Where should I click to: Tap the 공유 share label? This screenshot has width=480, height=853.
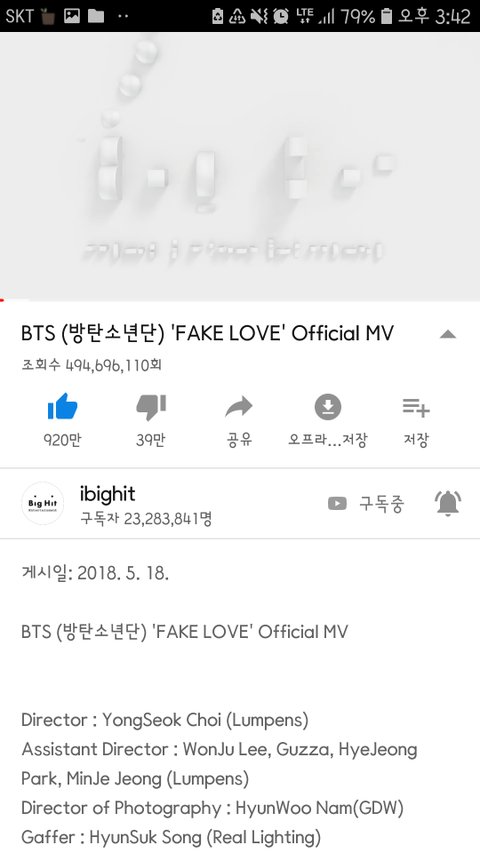pyautogui.click(x=239, y=440)
